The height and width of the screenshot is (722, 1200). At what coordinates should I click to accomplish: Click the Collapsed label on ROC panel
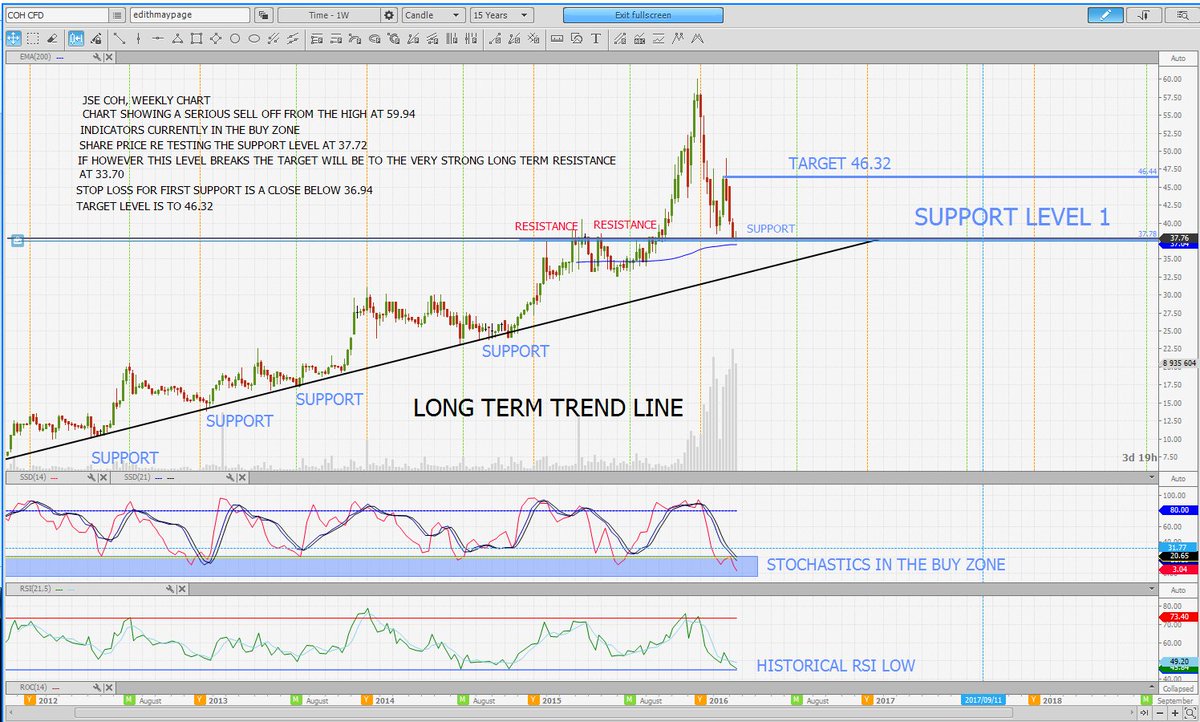tap(1178, 689)
